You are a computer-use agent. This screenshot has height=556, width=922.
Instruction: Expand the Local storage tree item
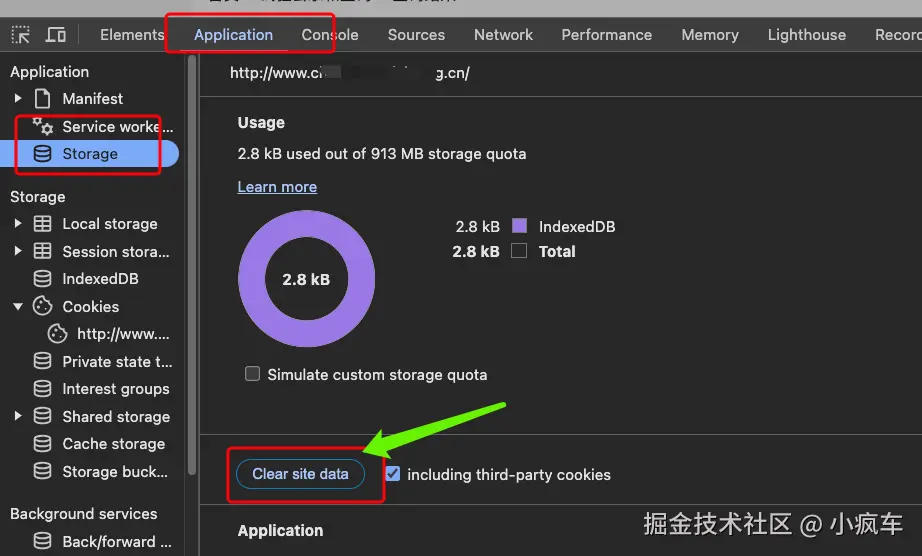click(x=18, y=224)
